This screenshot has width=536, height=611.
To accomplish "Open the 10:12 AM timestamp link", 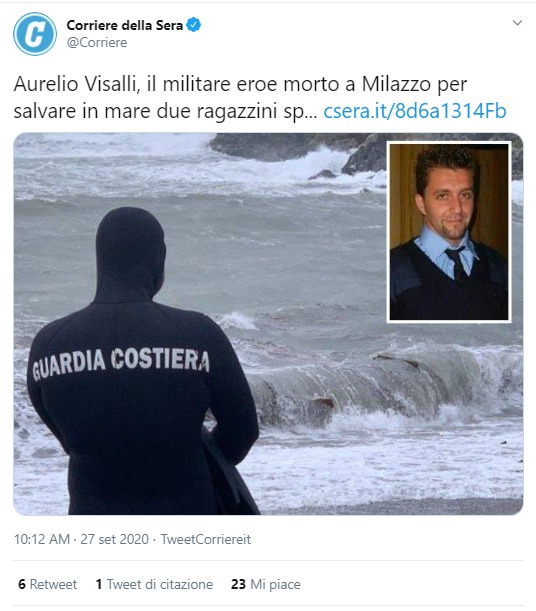I will click(x=42, y=539).
